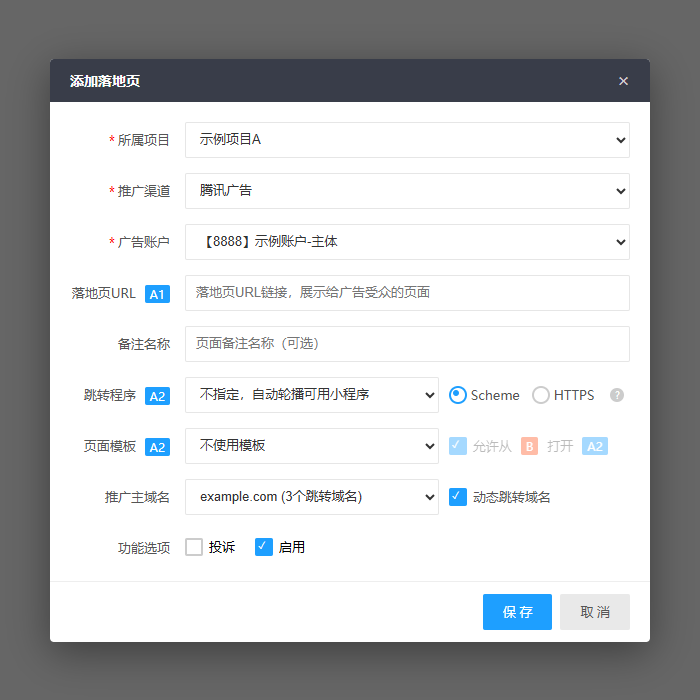Click the 添加落地页 dialog title
Screen dimensions: 700x700
point(105,81)
